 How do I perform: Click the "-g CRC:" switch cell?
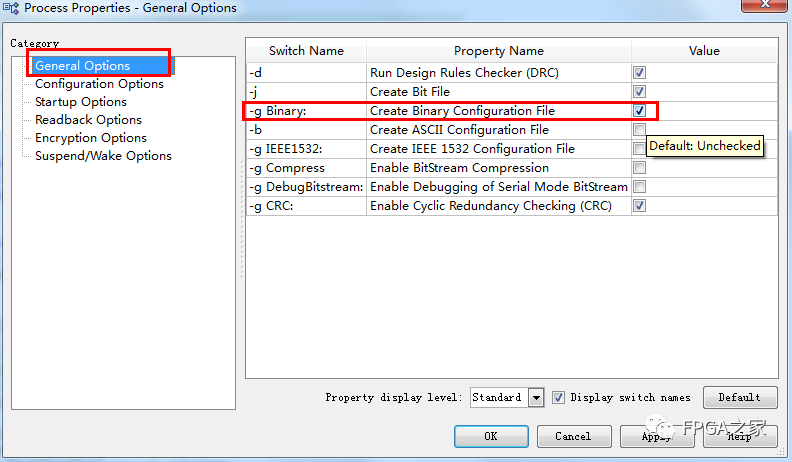click(x=306, y=206)
